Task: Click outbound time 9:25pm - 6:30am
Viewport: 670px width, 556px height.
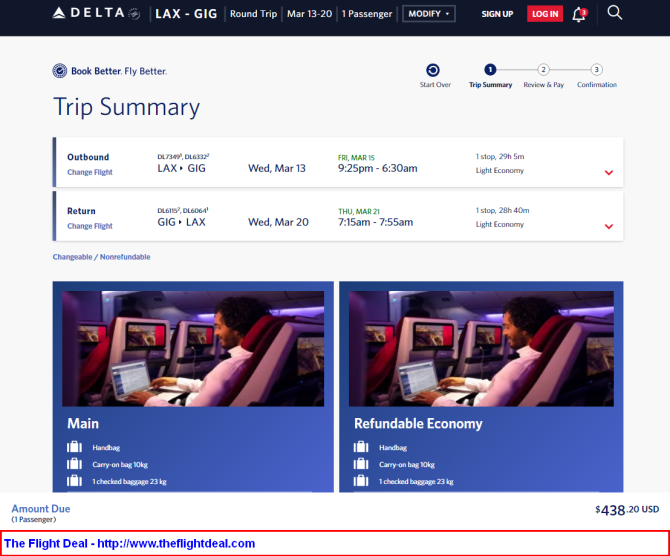Action: point(378,168)
